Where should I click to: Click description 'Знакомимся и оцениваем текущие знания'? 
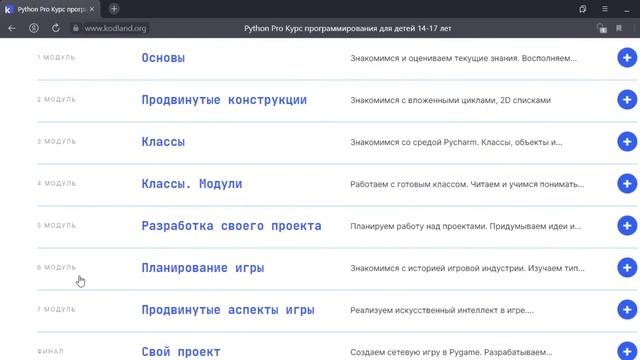click(x=463, y=58)
